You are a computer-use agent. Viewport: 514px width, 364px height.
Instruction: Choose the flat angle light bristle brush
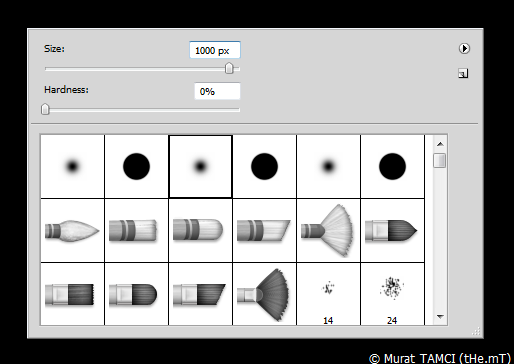pyautogui.click(x=264, y=230)
